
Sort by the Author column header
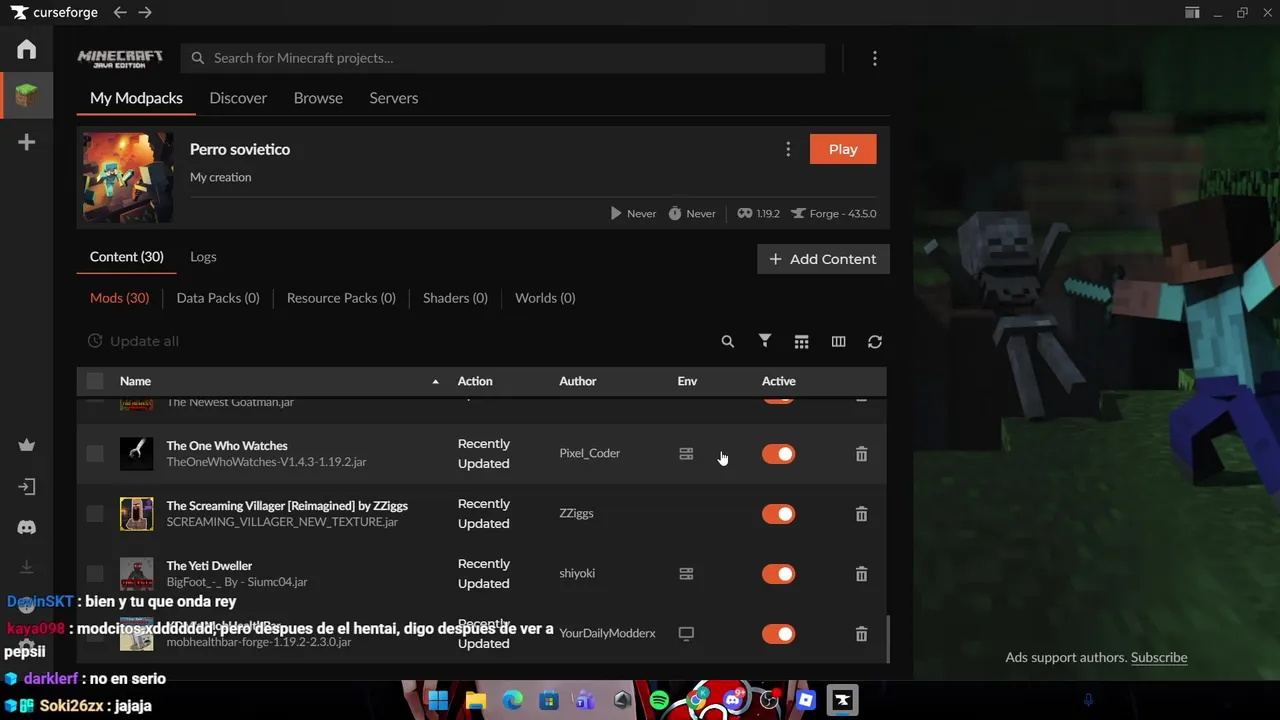(577, 381)
